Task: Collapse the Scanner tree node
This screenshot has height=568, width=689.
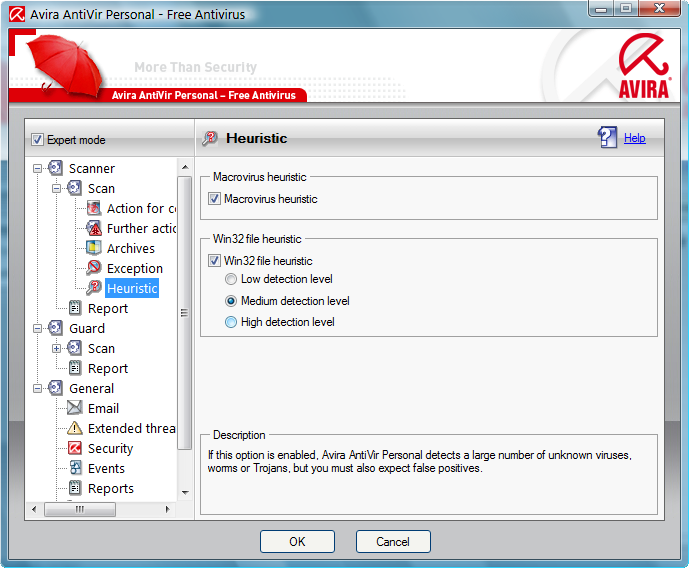Action: tap(37, 168)
